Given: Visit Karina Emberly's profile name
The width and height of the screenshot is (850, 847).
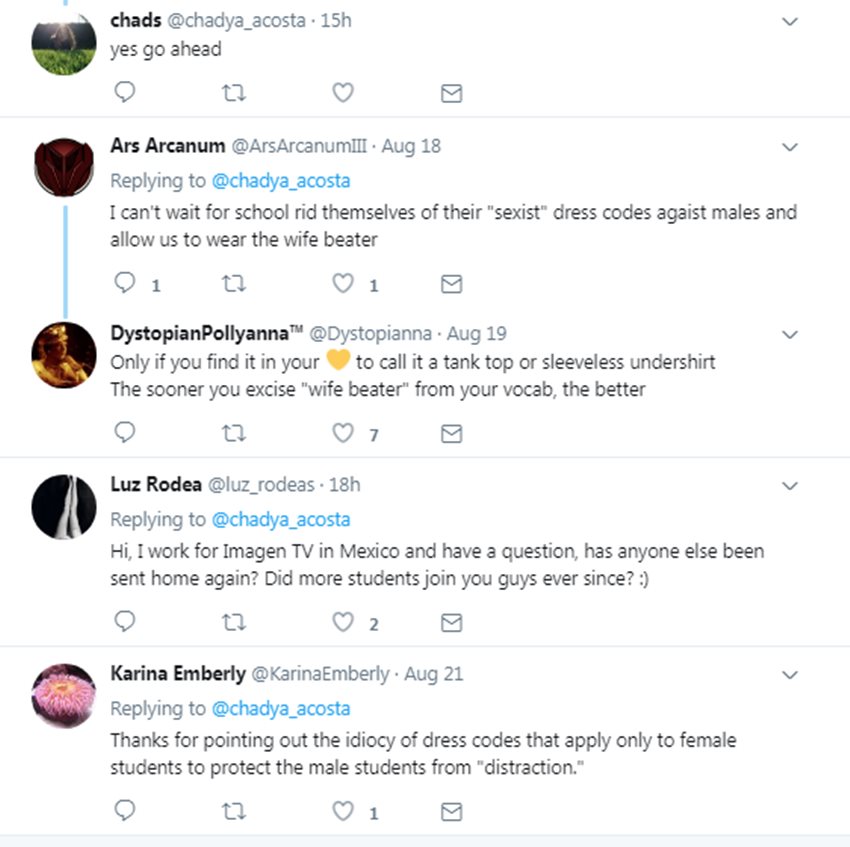Looking at the screenshot, I should (x=173, y=674).
